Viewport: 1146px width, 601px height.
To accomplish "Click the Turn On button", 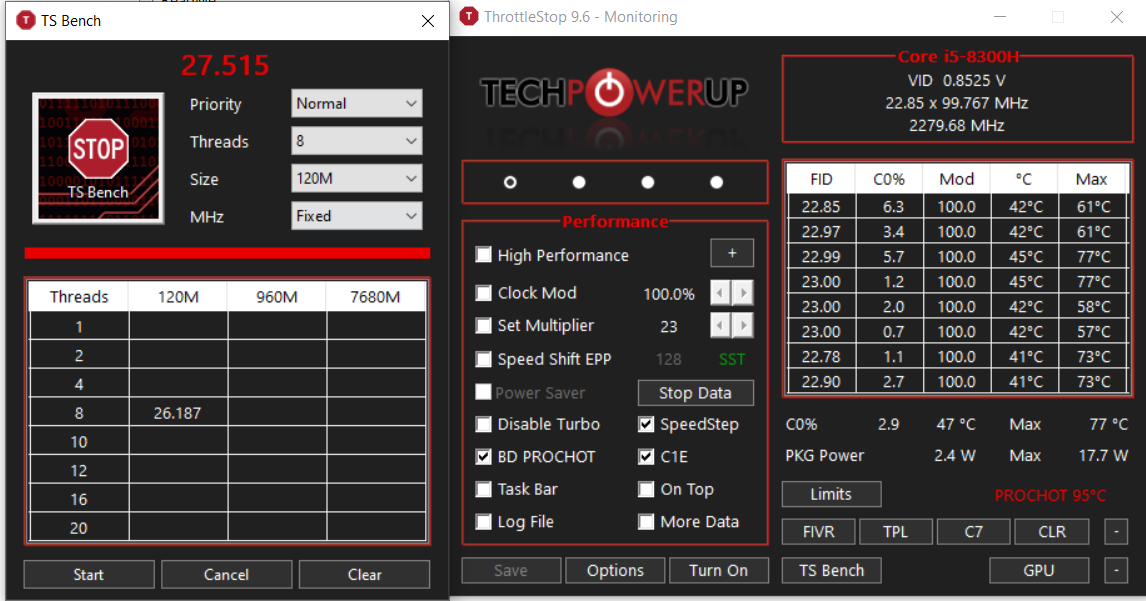I will [x=718, y=570].
